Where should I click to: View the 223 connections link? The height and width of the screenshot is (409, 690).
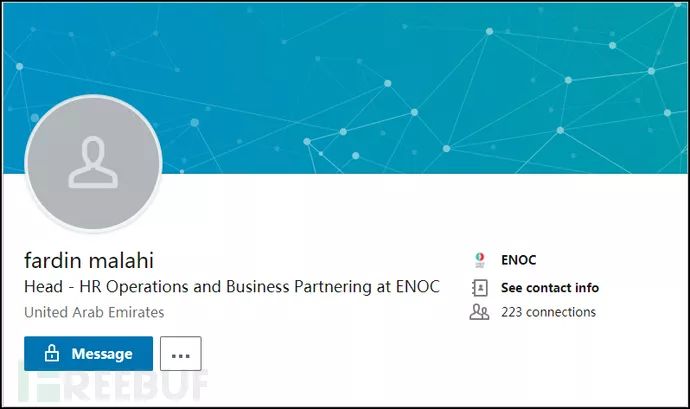(548, 312)
